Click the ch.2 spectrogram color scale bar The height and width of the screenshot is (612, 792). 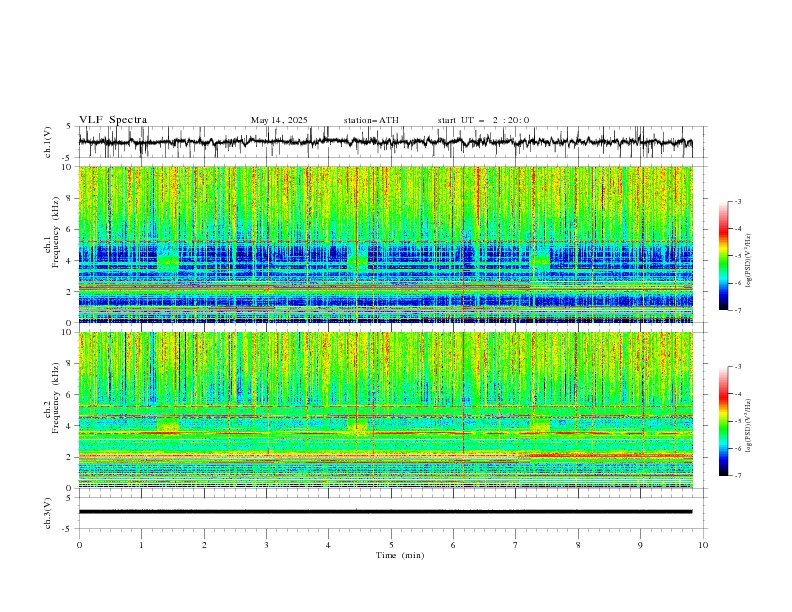[x=723, y=421]
